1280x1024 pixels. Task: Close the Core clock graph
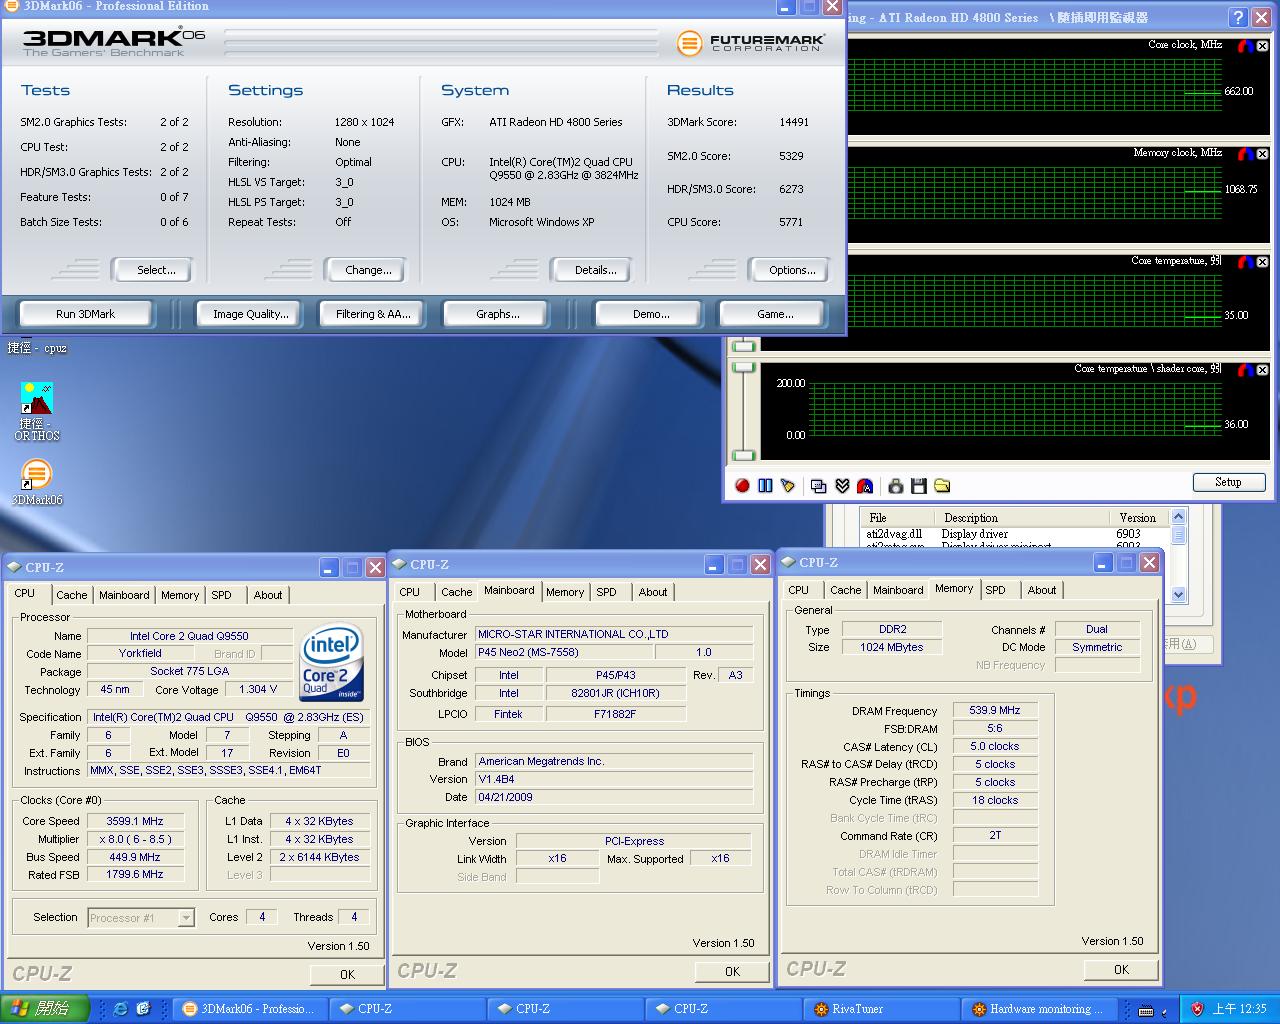1263,46
